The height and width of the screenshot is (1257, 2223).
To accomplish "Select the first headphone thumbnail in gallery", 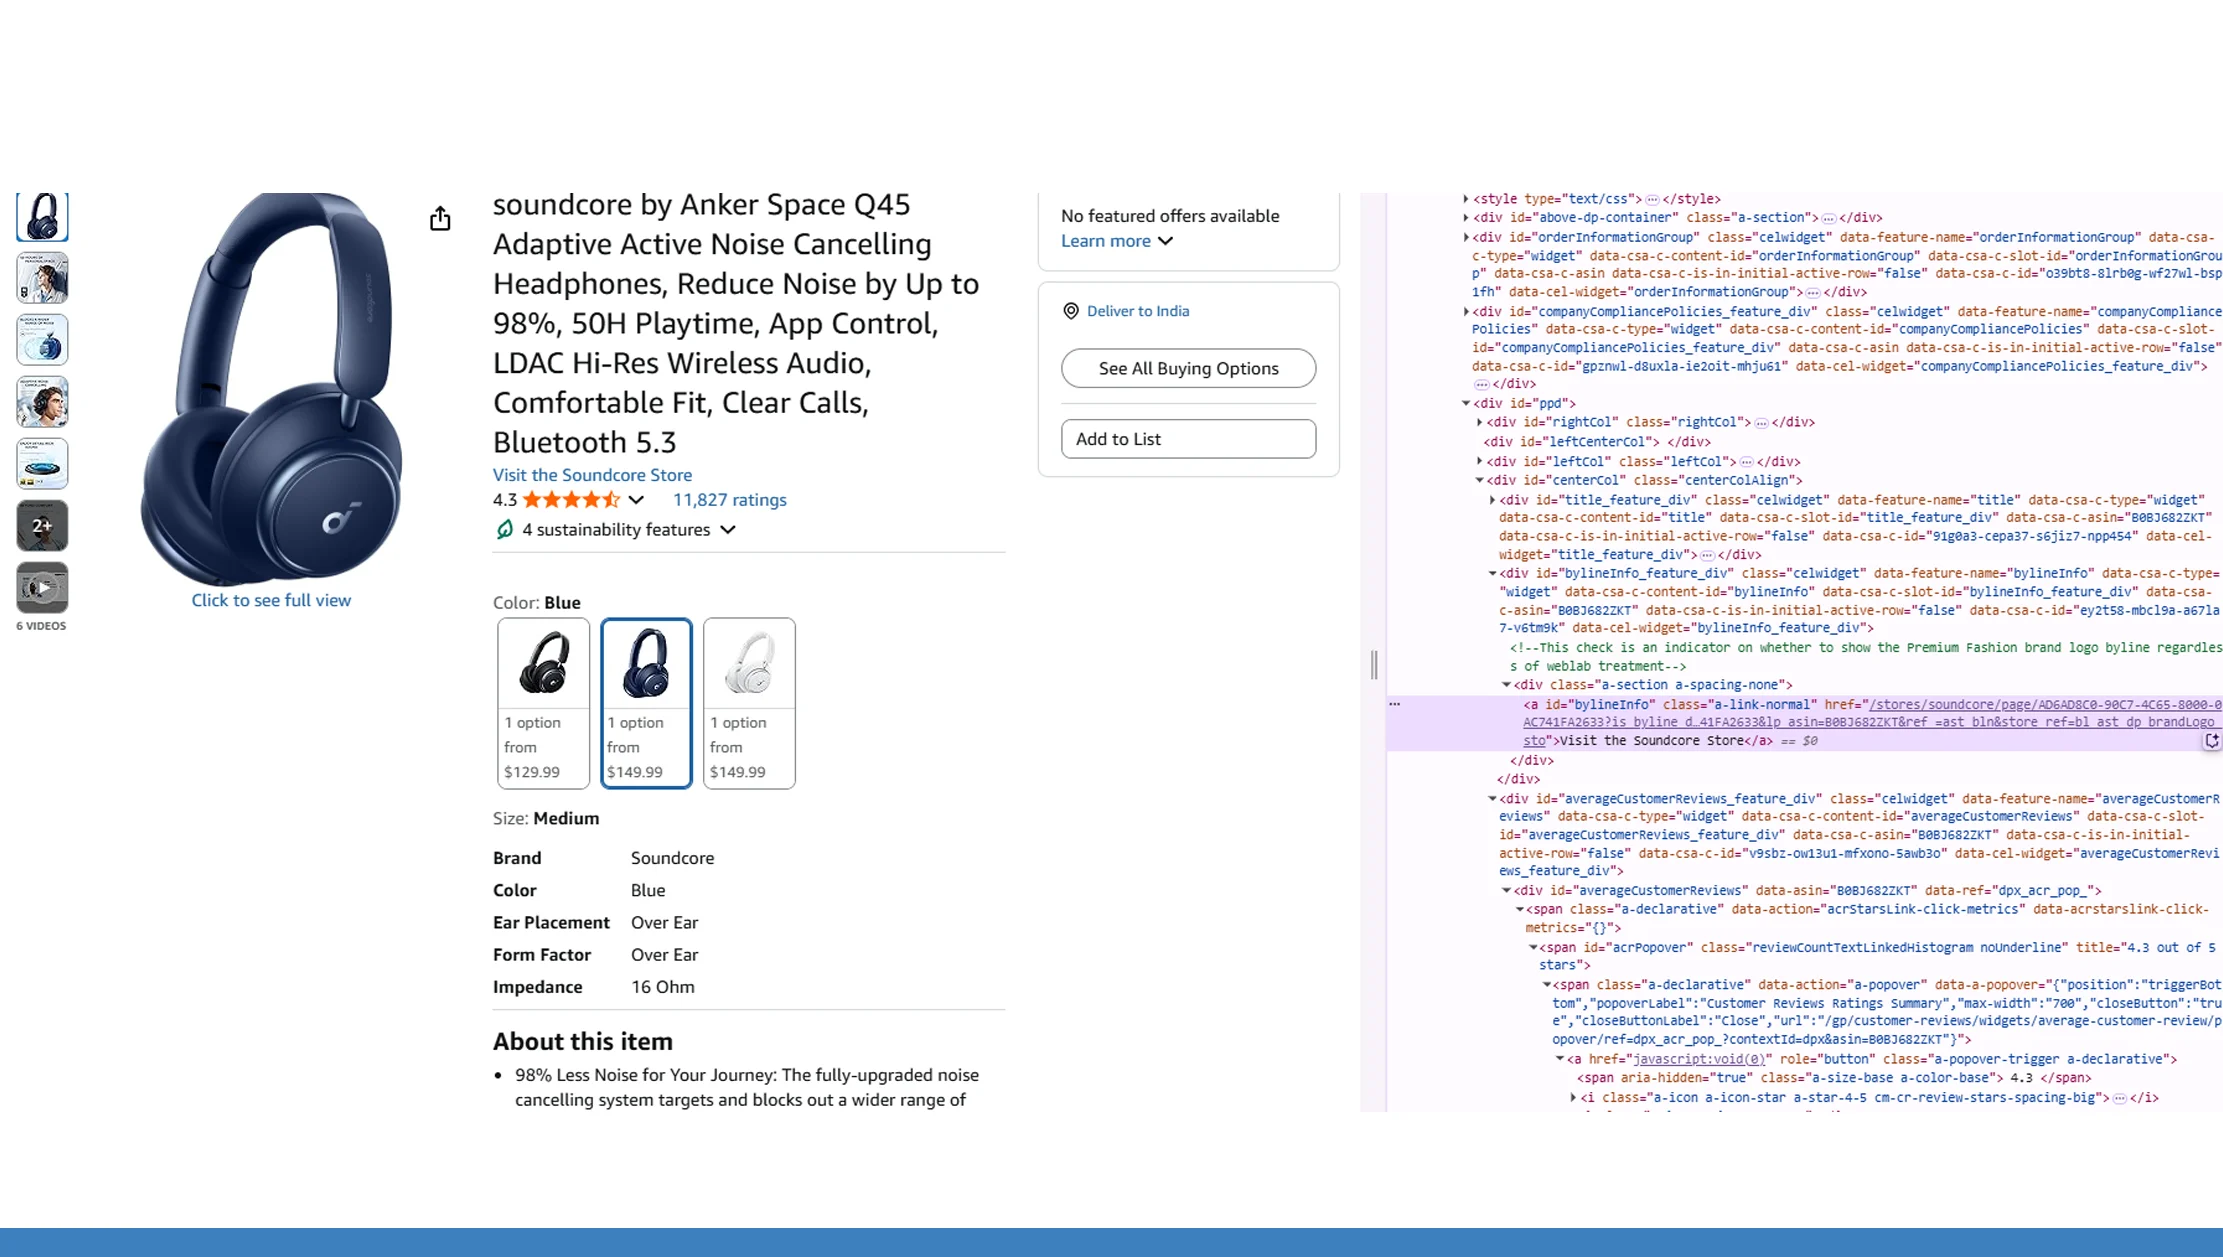I will point(42,217).
